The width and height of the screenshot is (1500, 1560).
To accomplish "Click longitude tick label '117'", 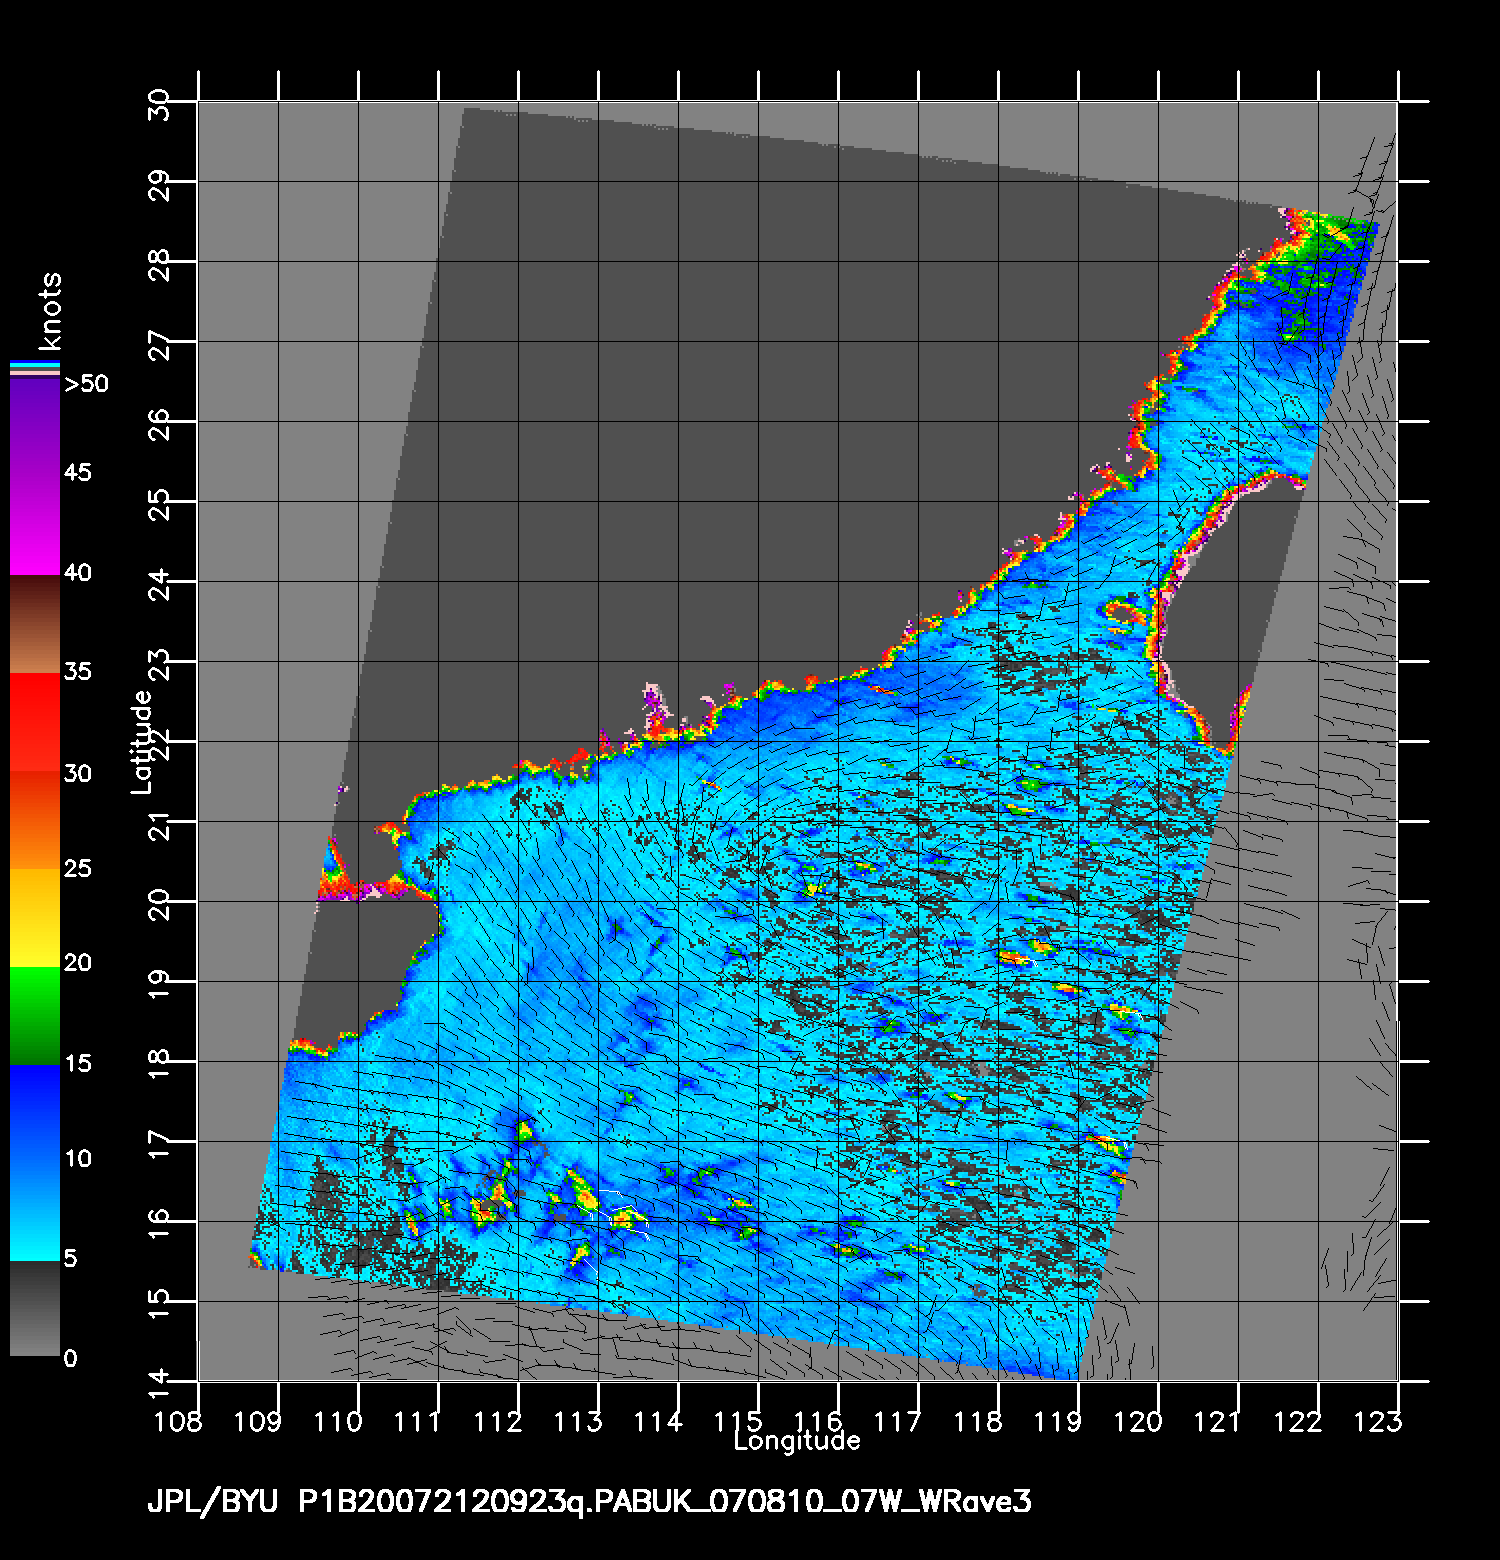I will tap(900, 1421).
